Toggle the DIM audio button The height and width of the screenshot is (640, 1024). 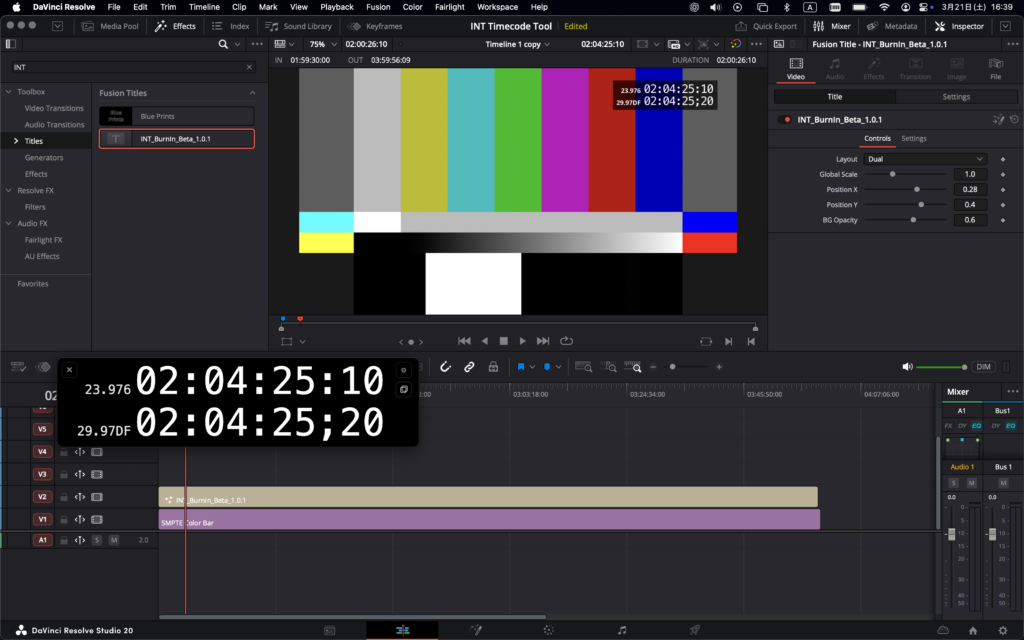click(983, 367)
